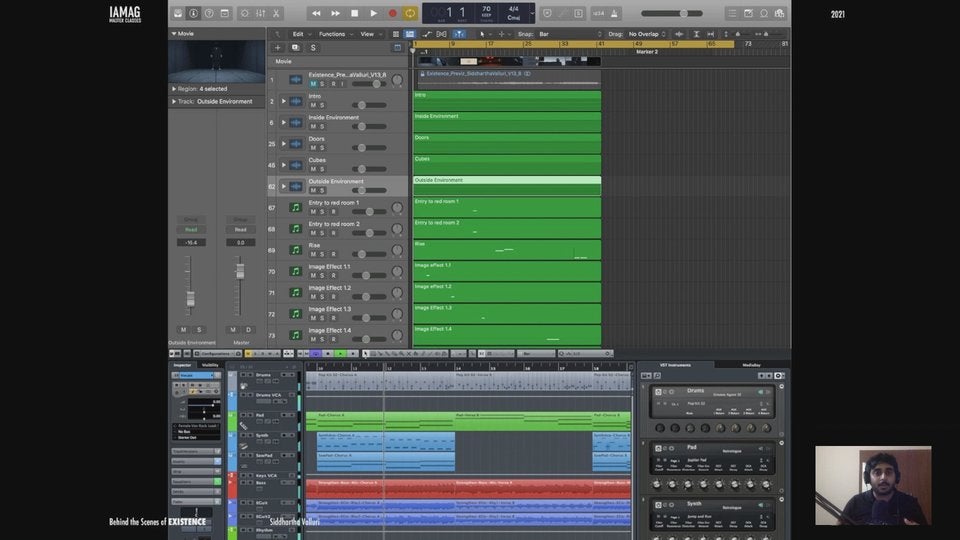960x540 pixels.
Task: Open the Scissors editors button
Action: coord(276,13)
